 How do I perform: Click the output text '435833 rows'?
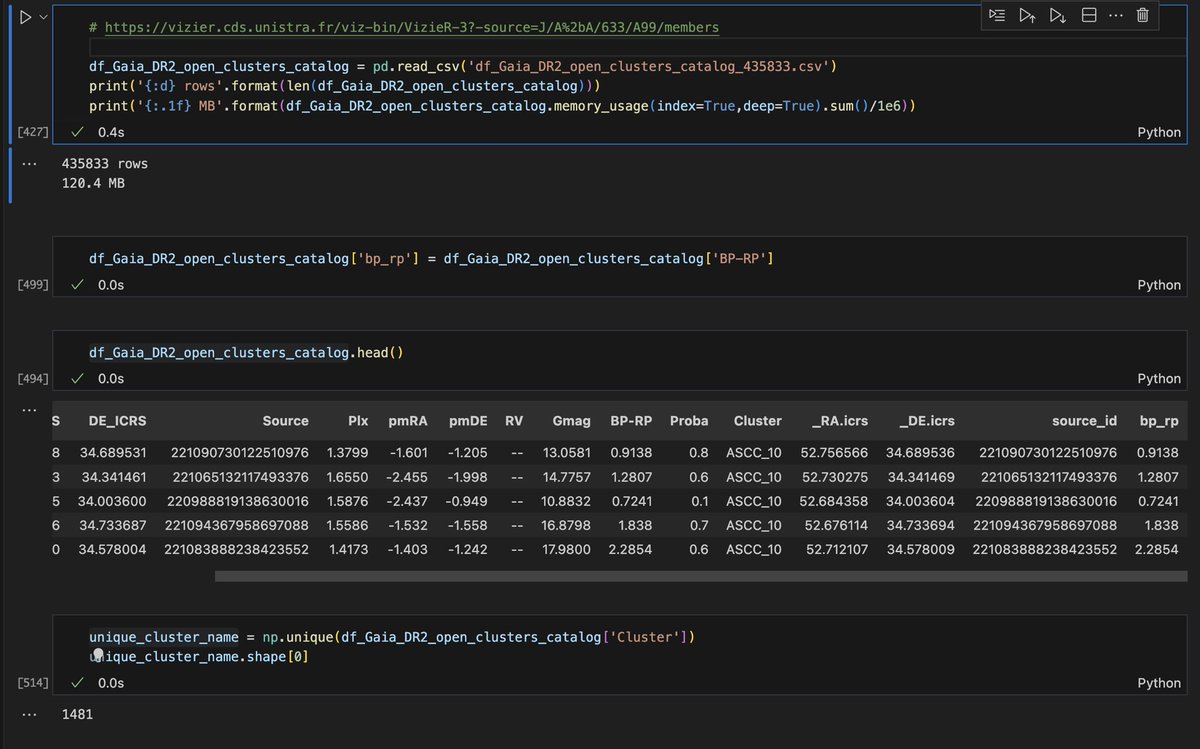coord(104,163)
